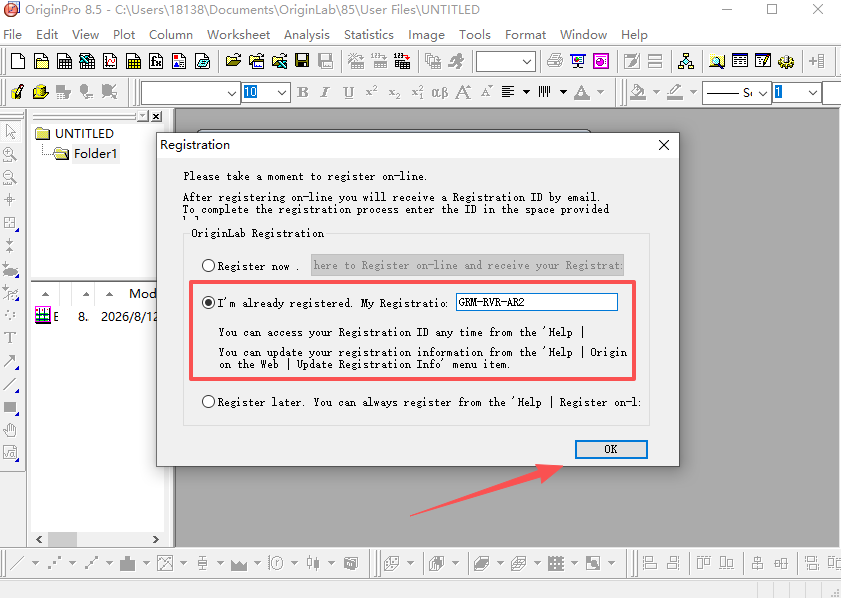The width and height of the screenshot is (841, 598).
Task: Click the Open Excel folder icon
Action: (x=279, y=61)
